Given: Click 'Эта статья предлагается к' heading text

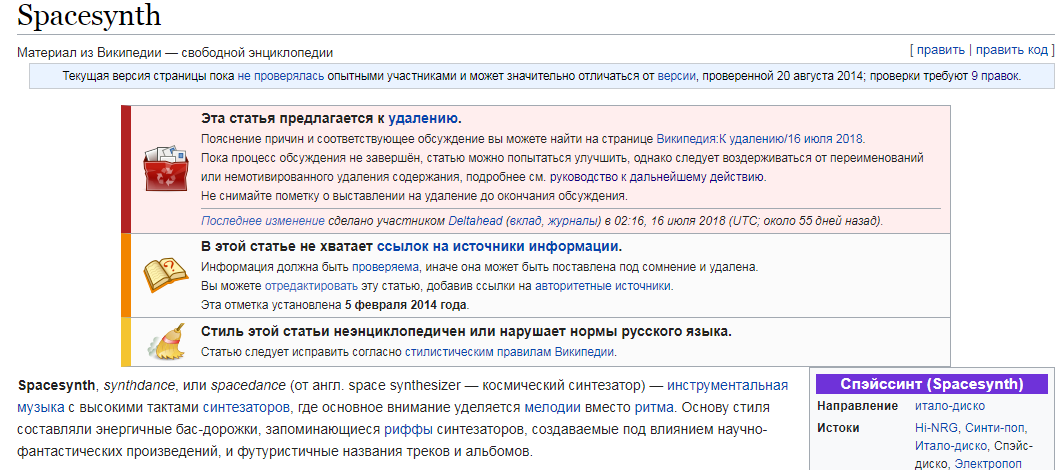Looking at the screenshot, I should tap(293, 118).
